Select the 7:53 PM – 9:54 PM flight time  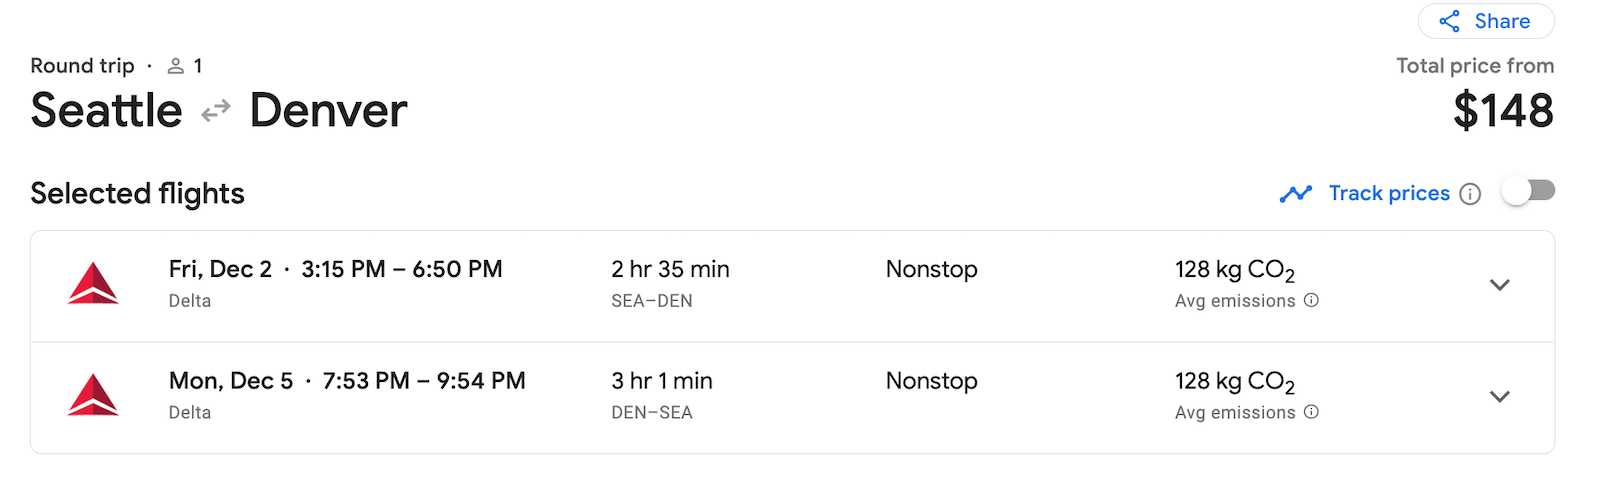tap(424, 381)
